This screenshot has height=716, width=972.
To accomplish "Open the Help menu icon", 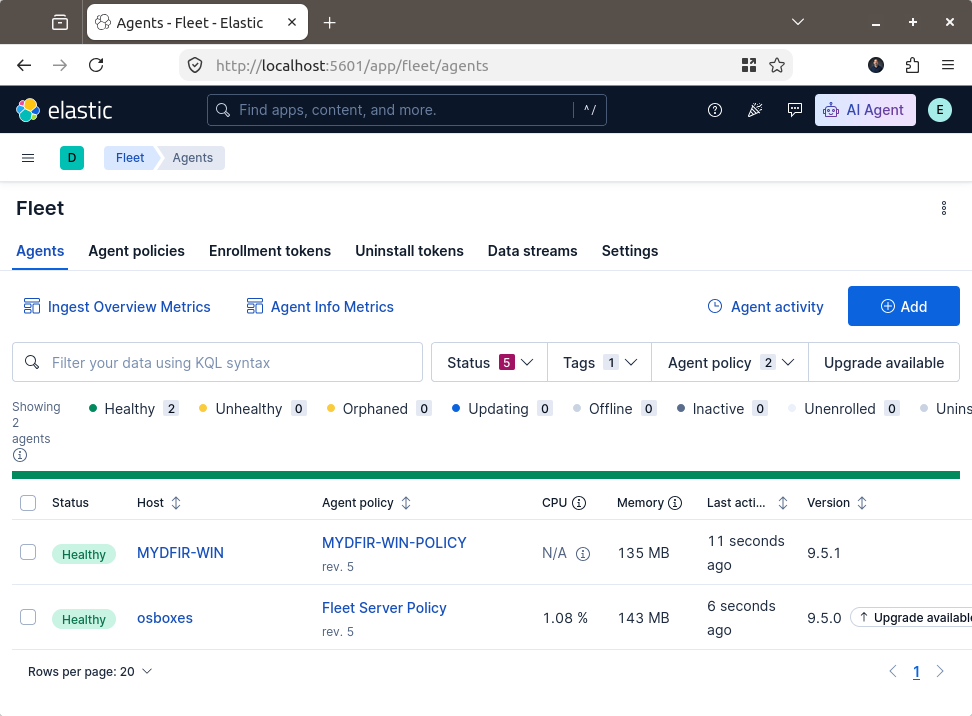I will pyautogui.click(x=715, y=110).
